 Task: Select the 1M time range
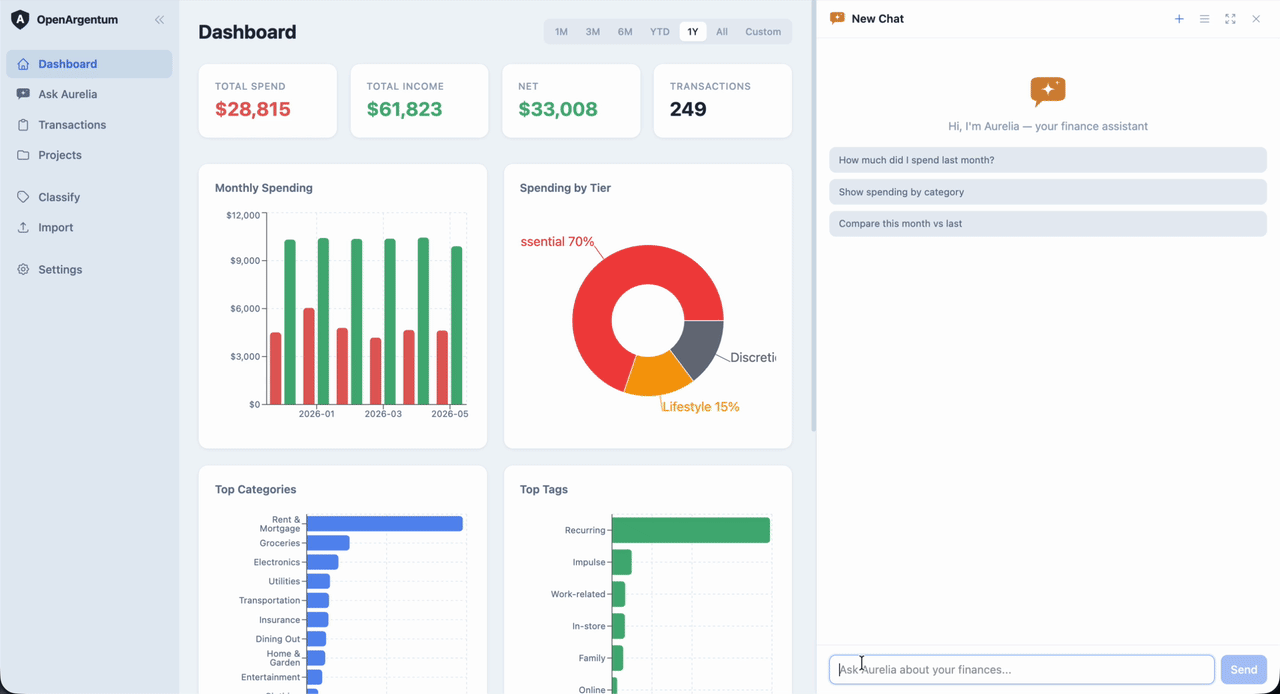561,32
